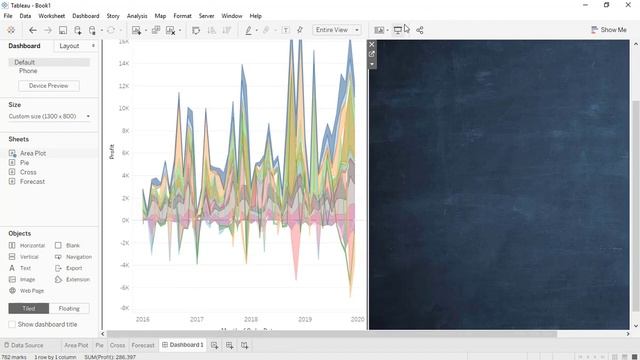Click the New dashboard tab icon at bottom
640x360 pixels.
tap(229, 345)
